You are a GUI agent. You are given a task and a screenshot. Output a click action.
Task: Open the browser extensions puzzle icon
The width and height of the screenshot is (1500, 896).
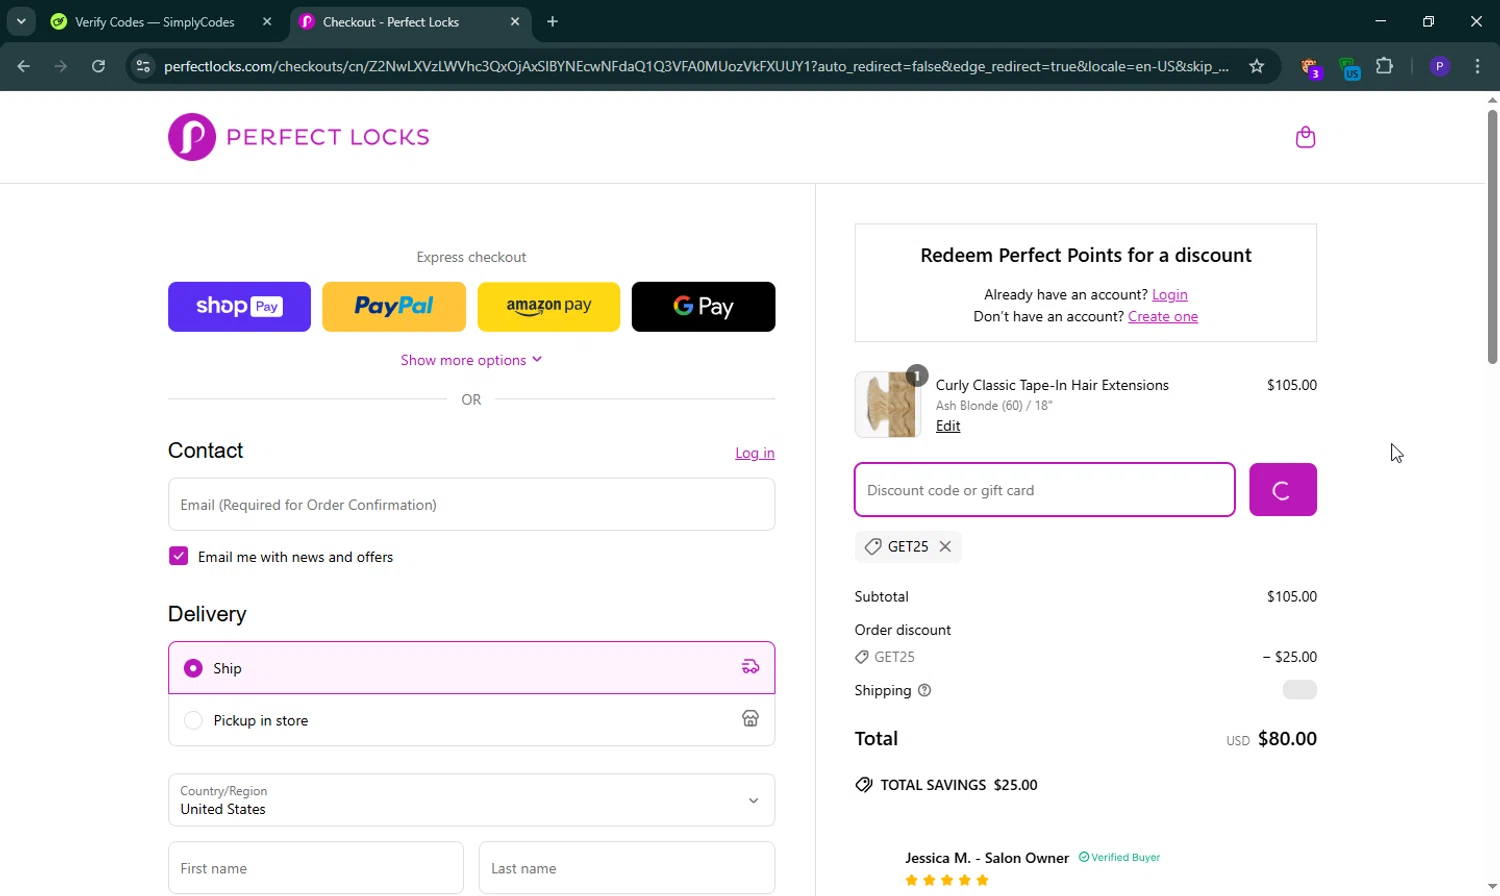click(1385, 66)
